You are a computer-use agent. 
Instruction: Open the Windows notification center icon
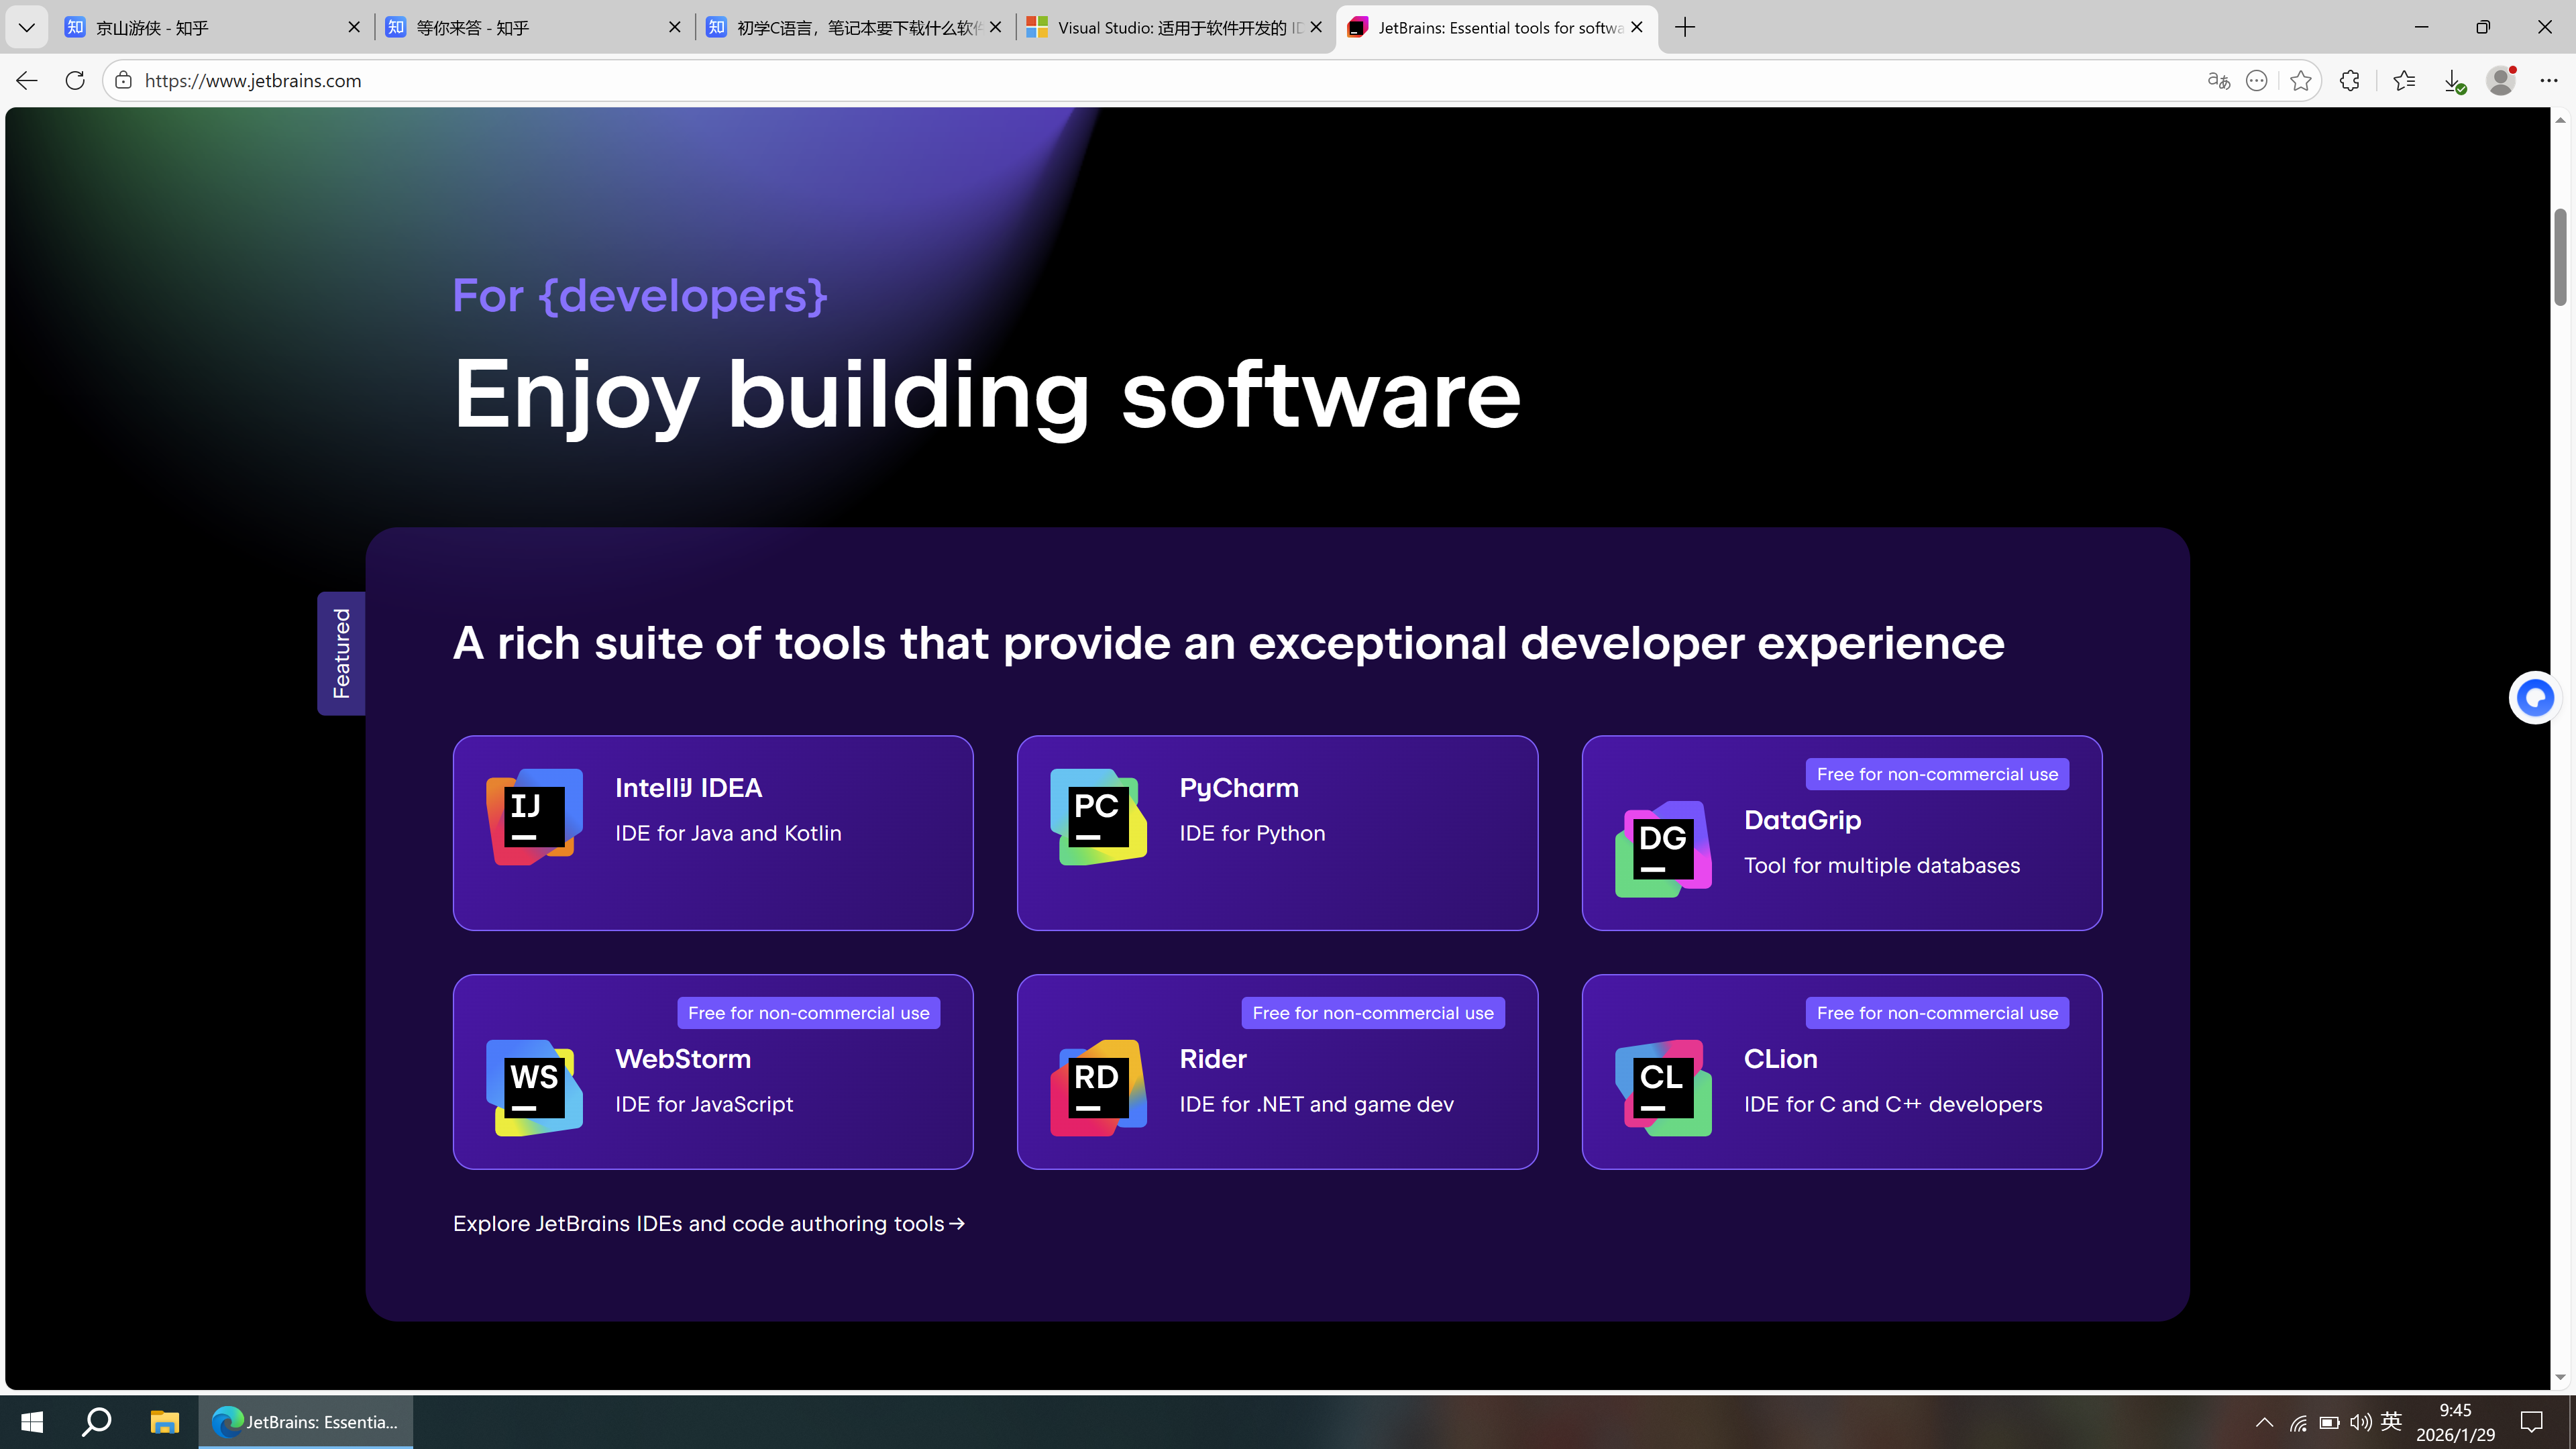click(2532, 1421)
